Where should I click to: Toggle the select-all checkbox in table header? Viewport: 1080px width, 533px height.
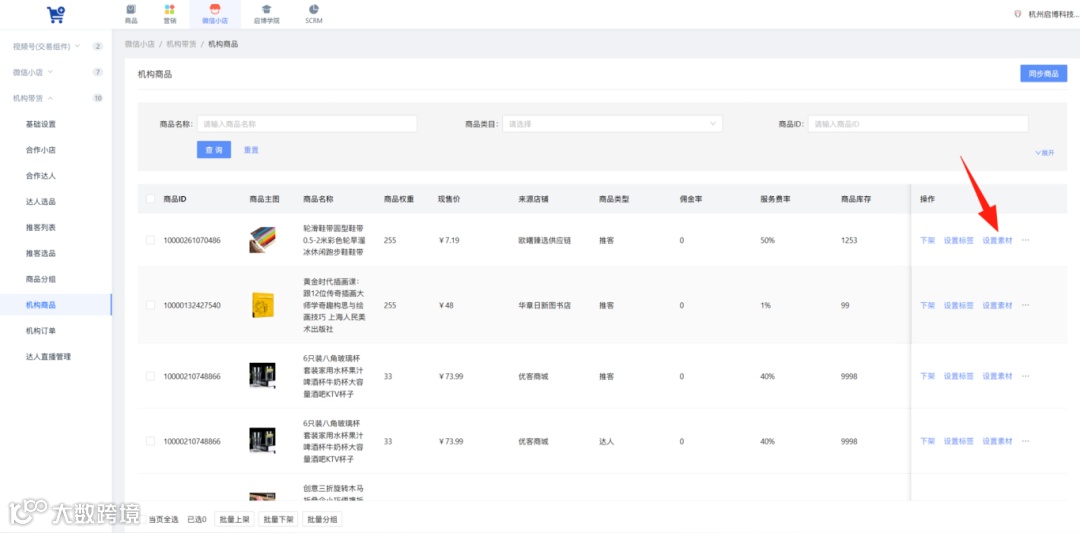[x=151, y=199]
